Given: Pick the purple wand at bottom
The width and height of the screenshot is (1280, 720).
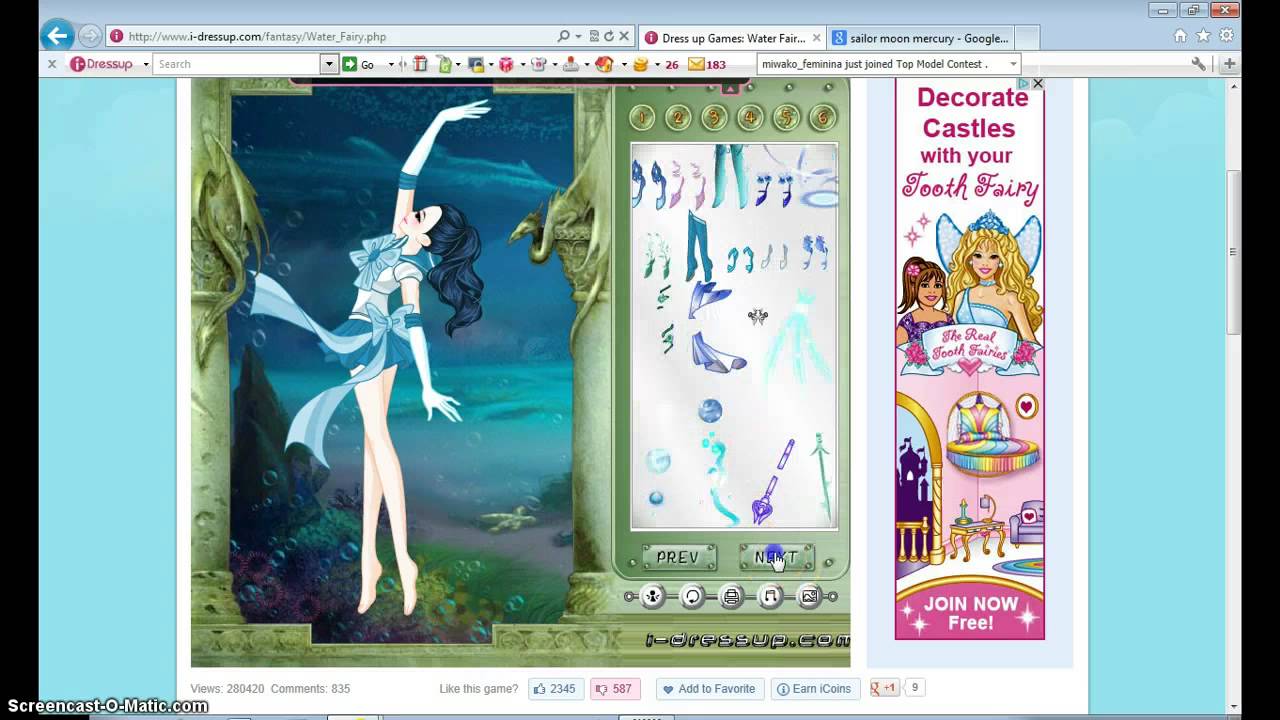Looking at the screenshot, I should point(773,482).
